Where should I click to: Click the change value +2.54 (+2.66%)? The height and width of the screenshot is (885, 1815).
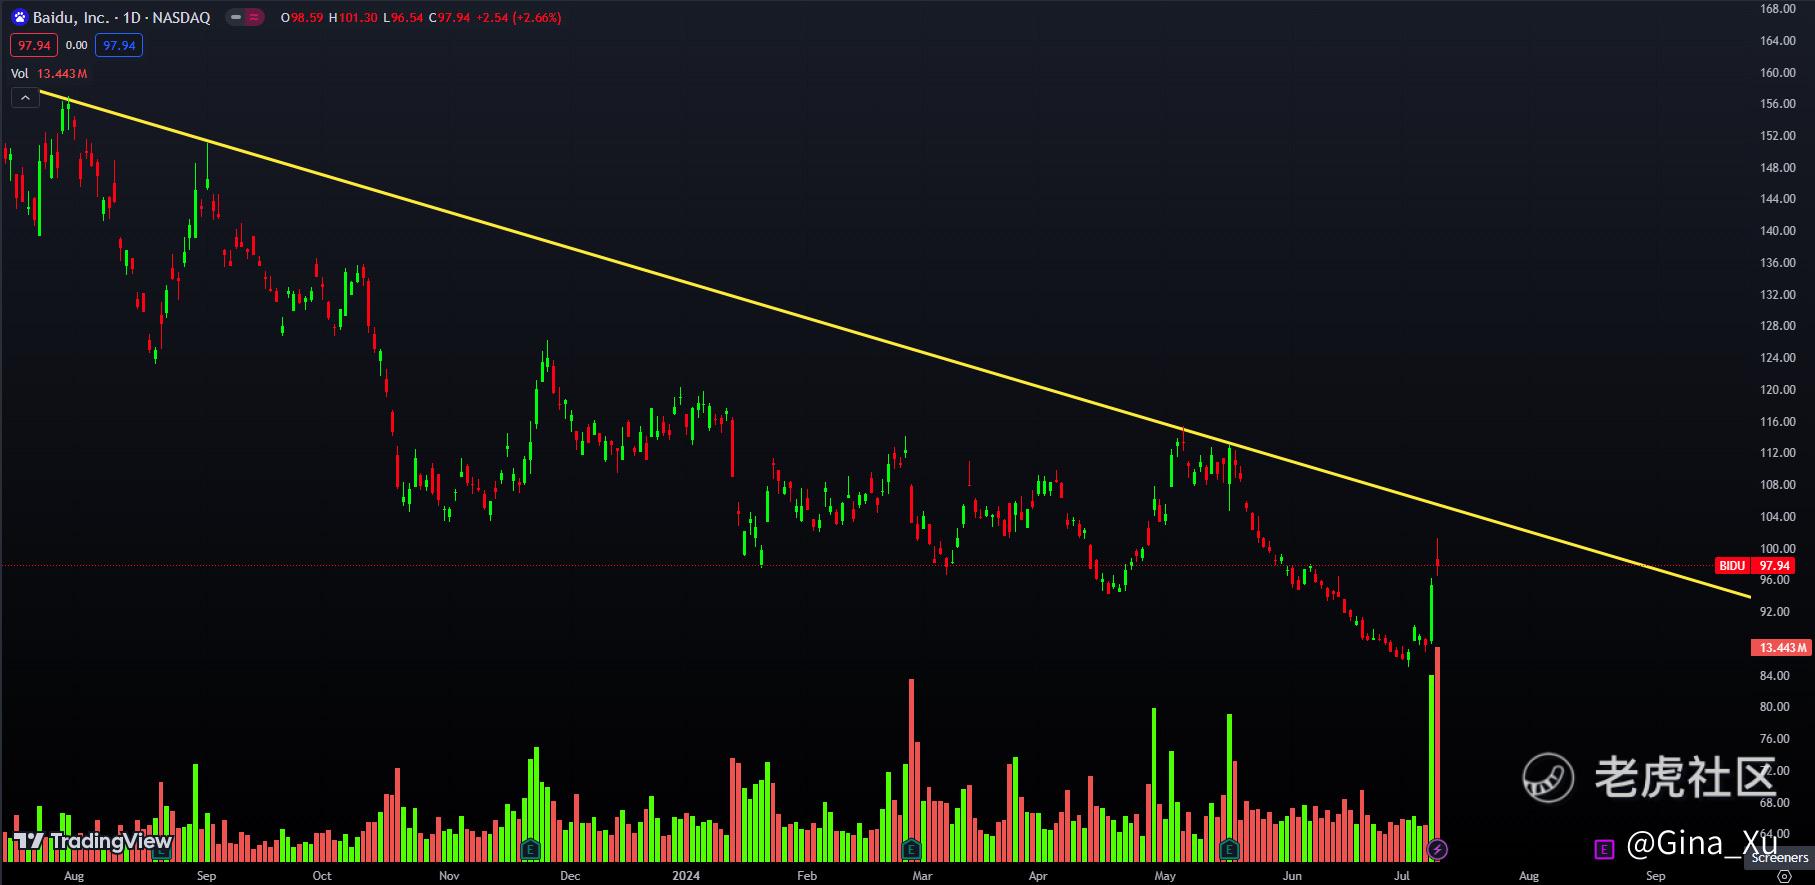click(x=519, y=18)
